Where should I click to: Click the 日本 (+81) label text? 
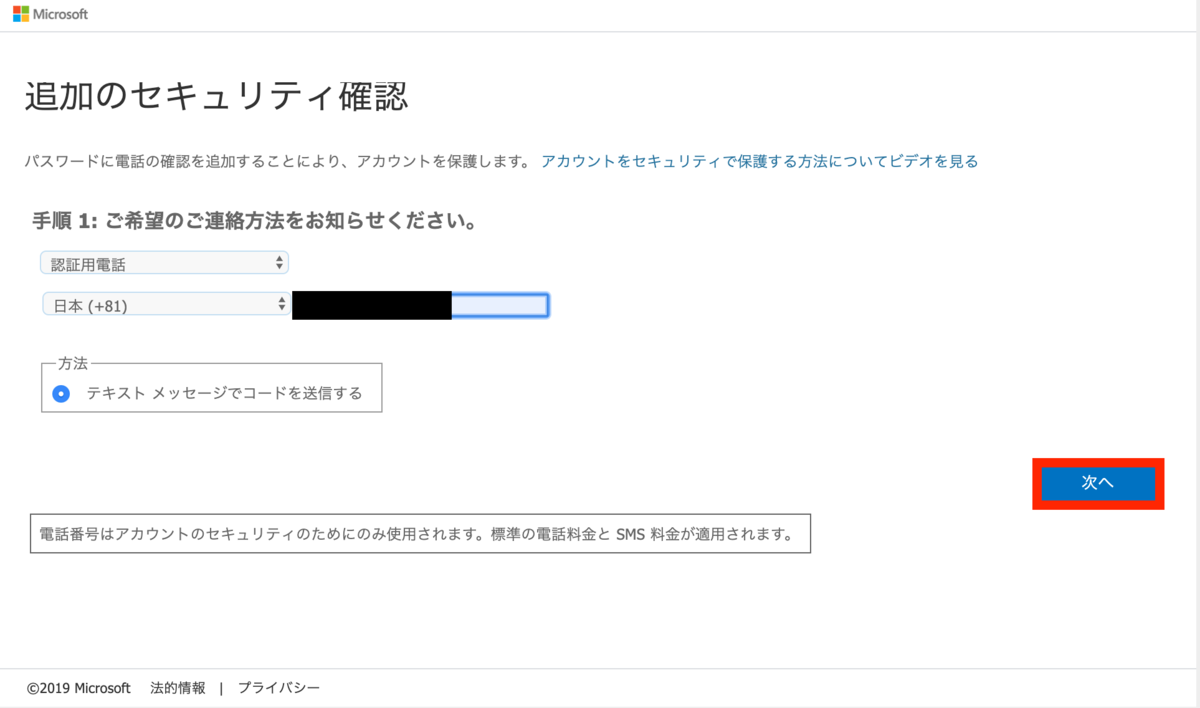[x=90, y=305]
